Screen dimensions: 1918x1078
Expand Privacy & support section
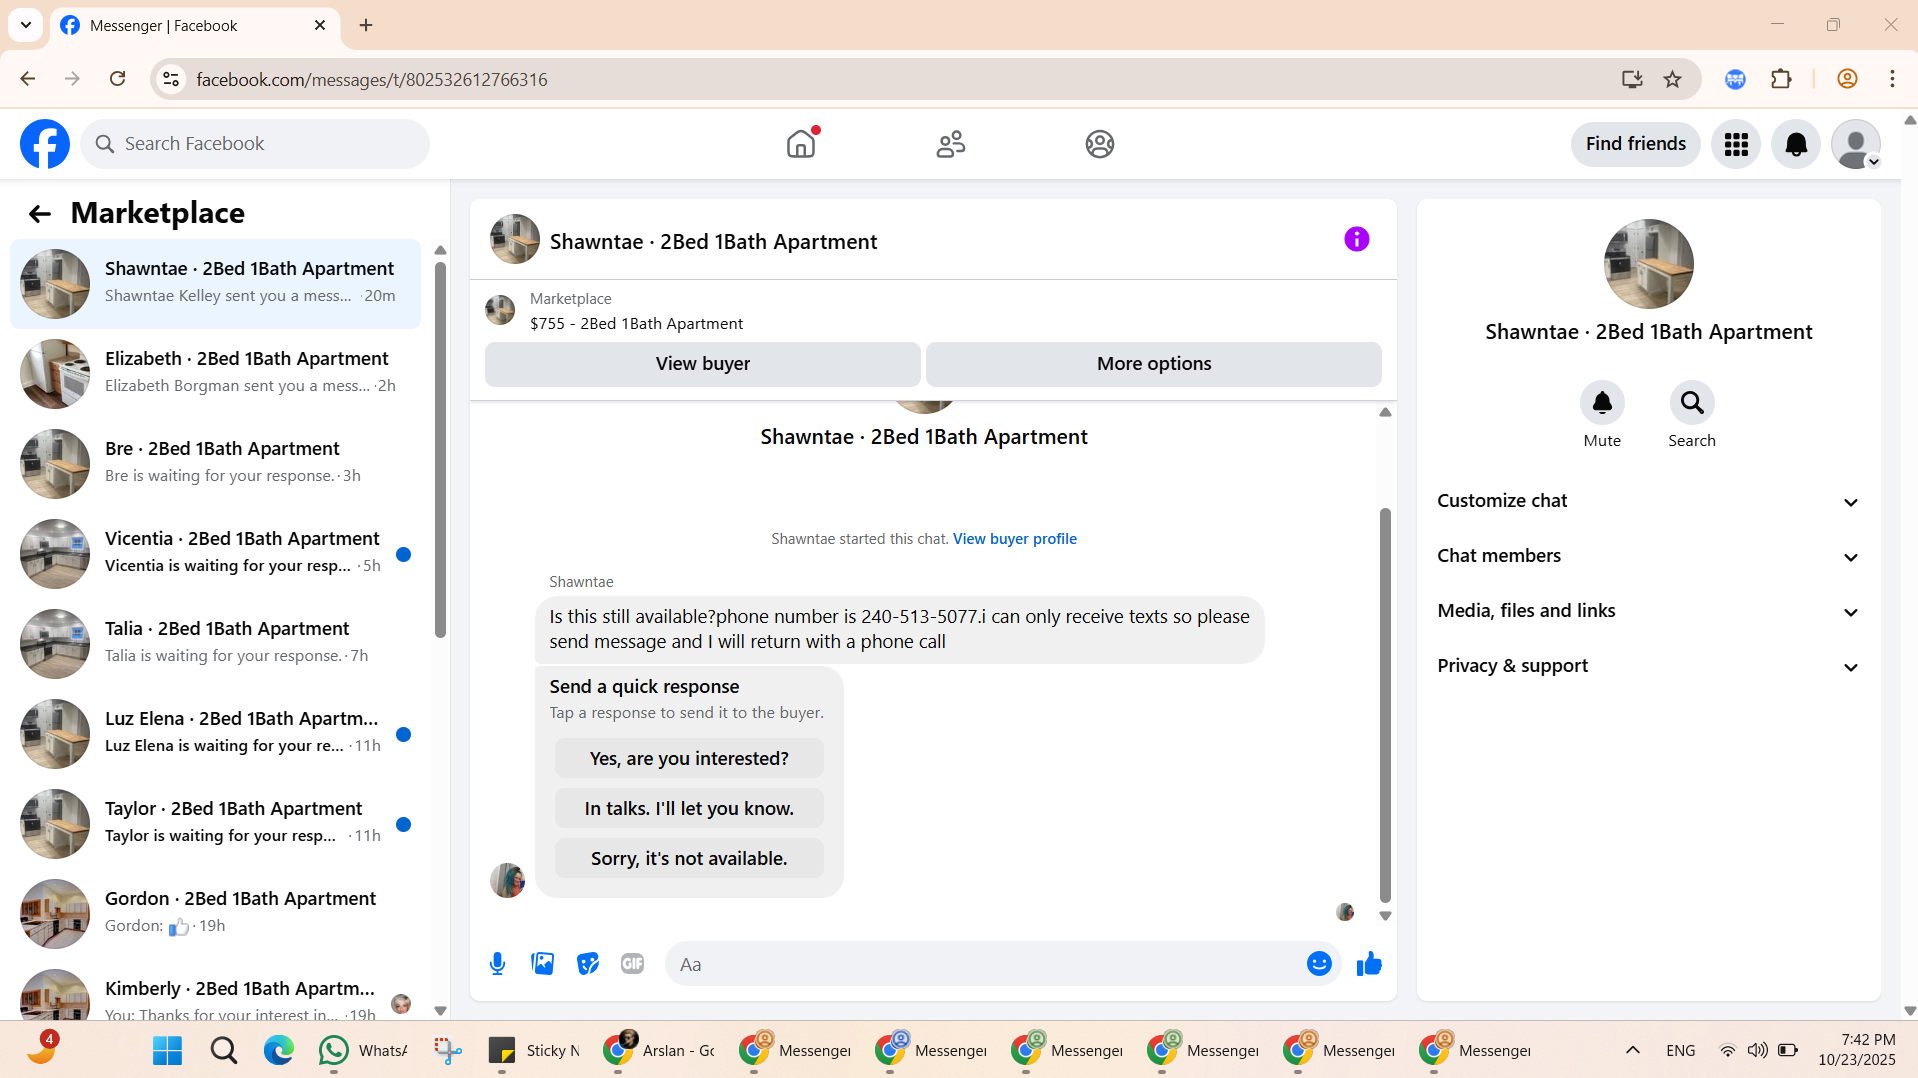[x=1649, y=666]
